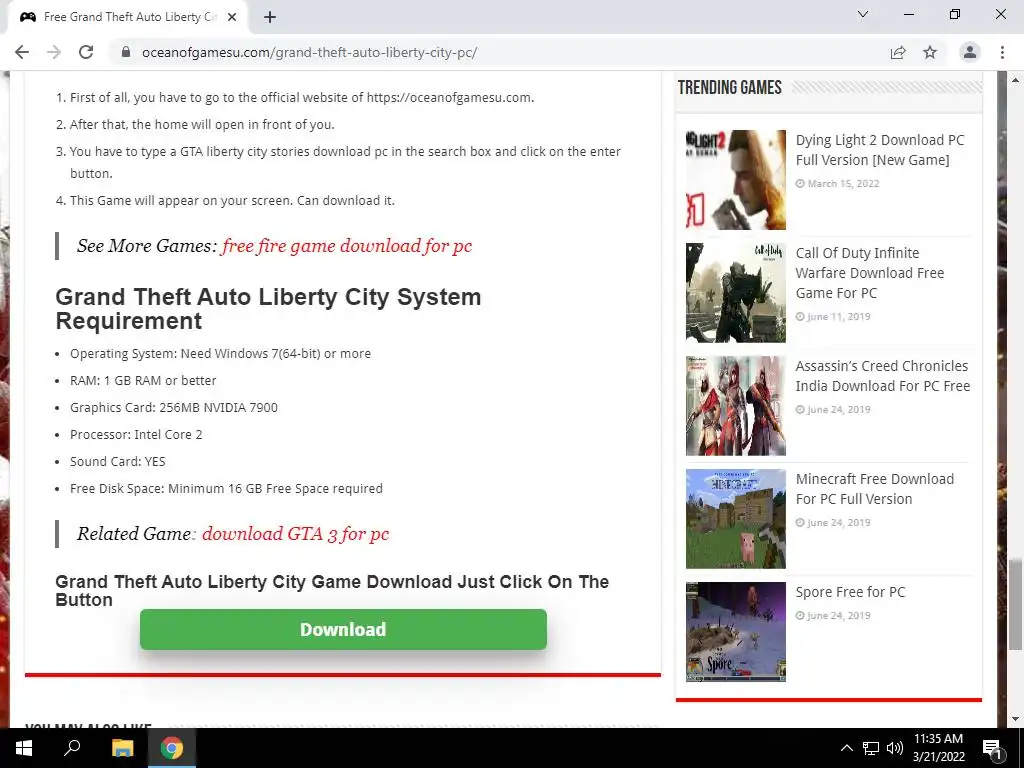Click the scrollbar up arrow

1015,80
